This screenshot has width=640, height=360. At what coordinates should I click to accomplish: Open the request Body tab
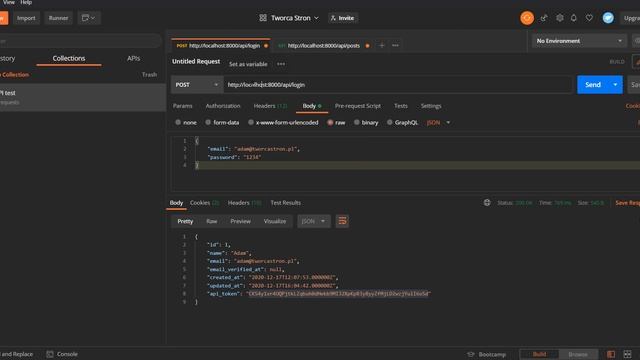click(x=312, y=106)
